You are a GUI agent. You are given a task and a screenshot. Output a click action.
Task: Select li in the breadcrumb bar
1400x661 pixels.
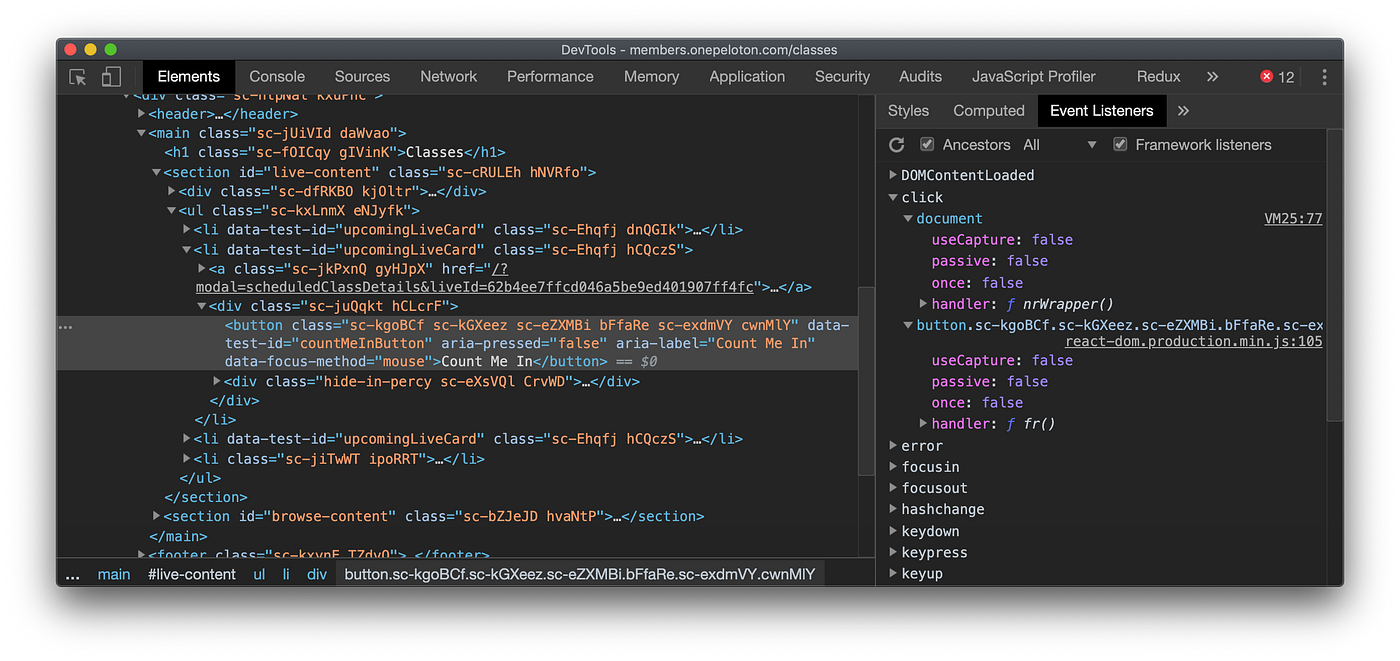pyautogui.click(x=286, y=575)
